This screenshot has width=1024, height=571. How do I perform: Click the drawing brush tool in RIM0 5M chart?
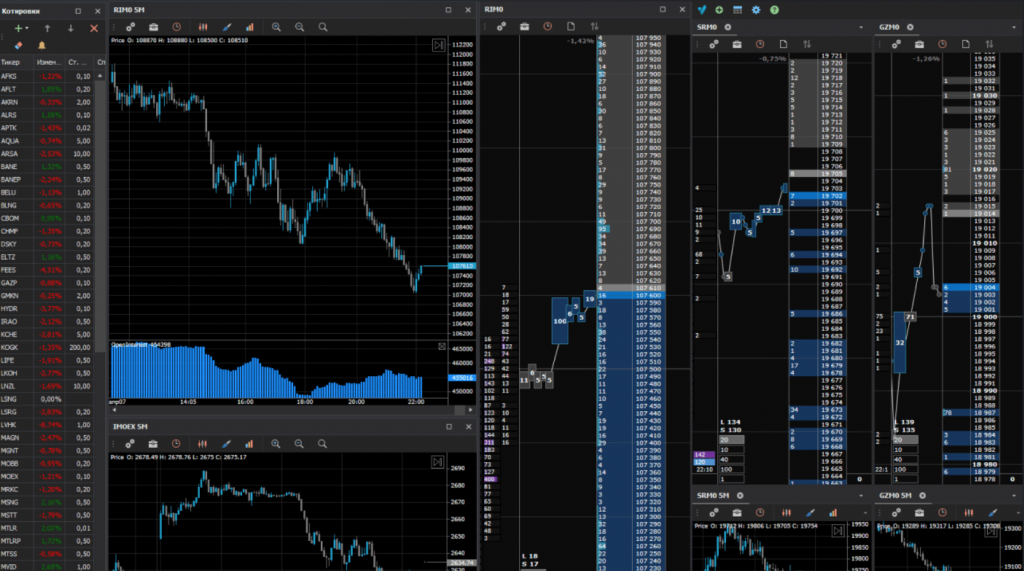[226, 26]
